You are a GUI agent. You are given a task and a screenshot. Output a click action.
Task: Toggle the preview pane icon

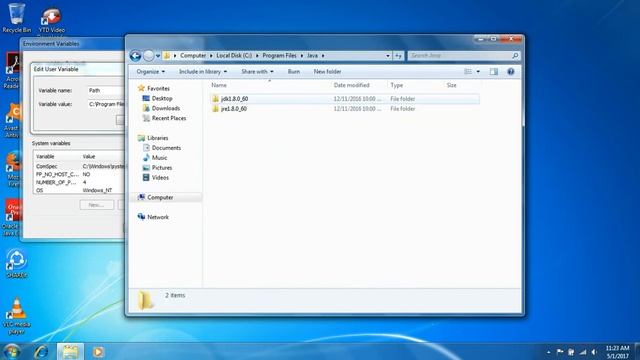pos(494,72)
